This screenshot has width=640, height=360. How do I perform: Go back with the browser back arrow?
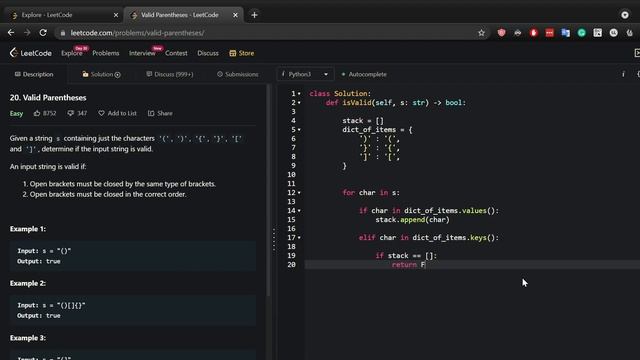(x=11, y=33)
